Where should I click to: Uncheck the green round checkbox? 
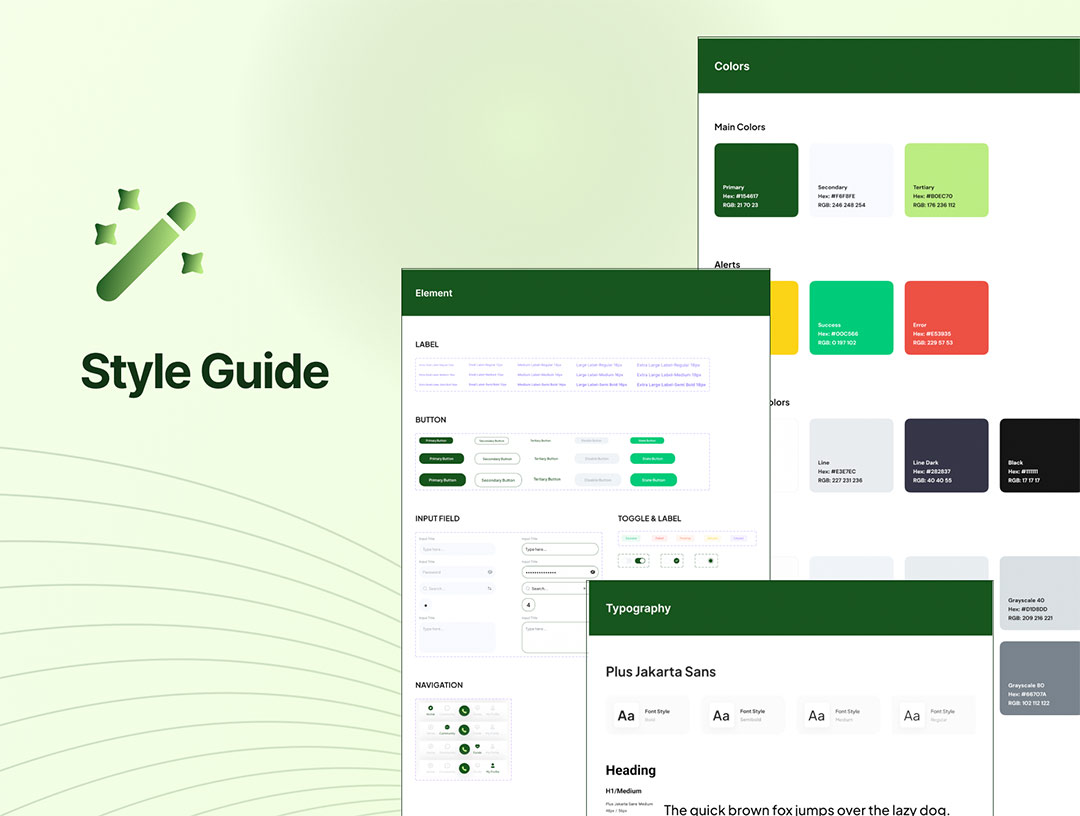tap(677, 561)
